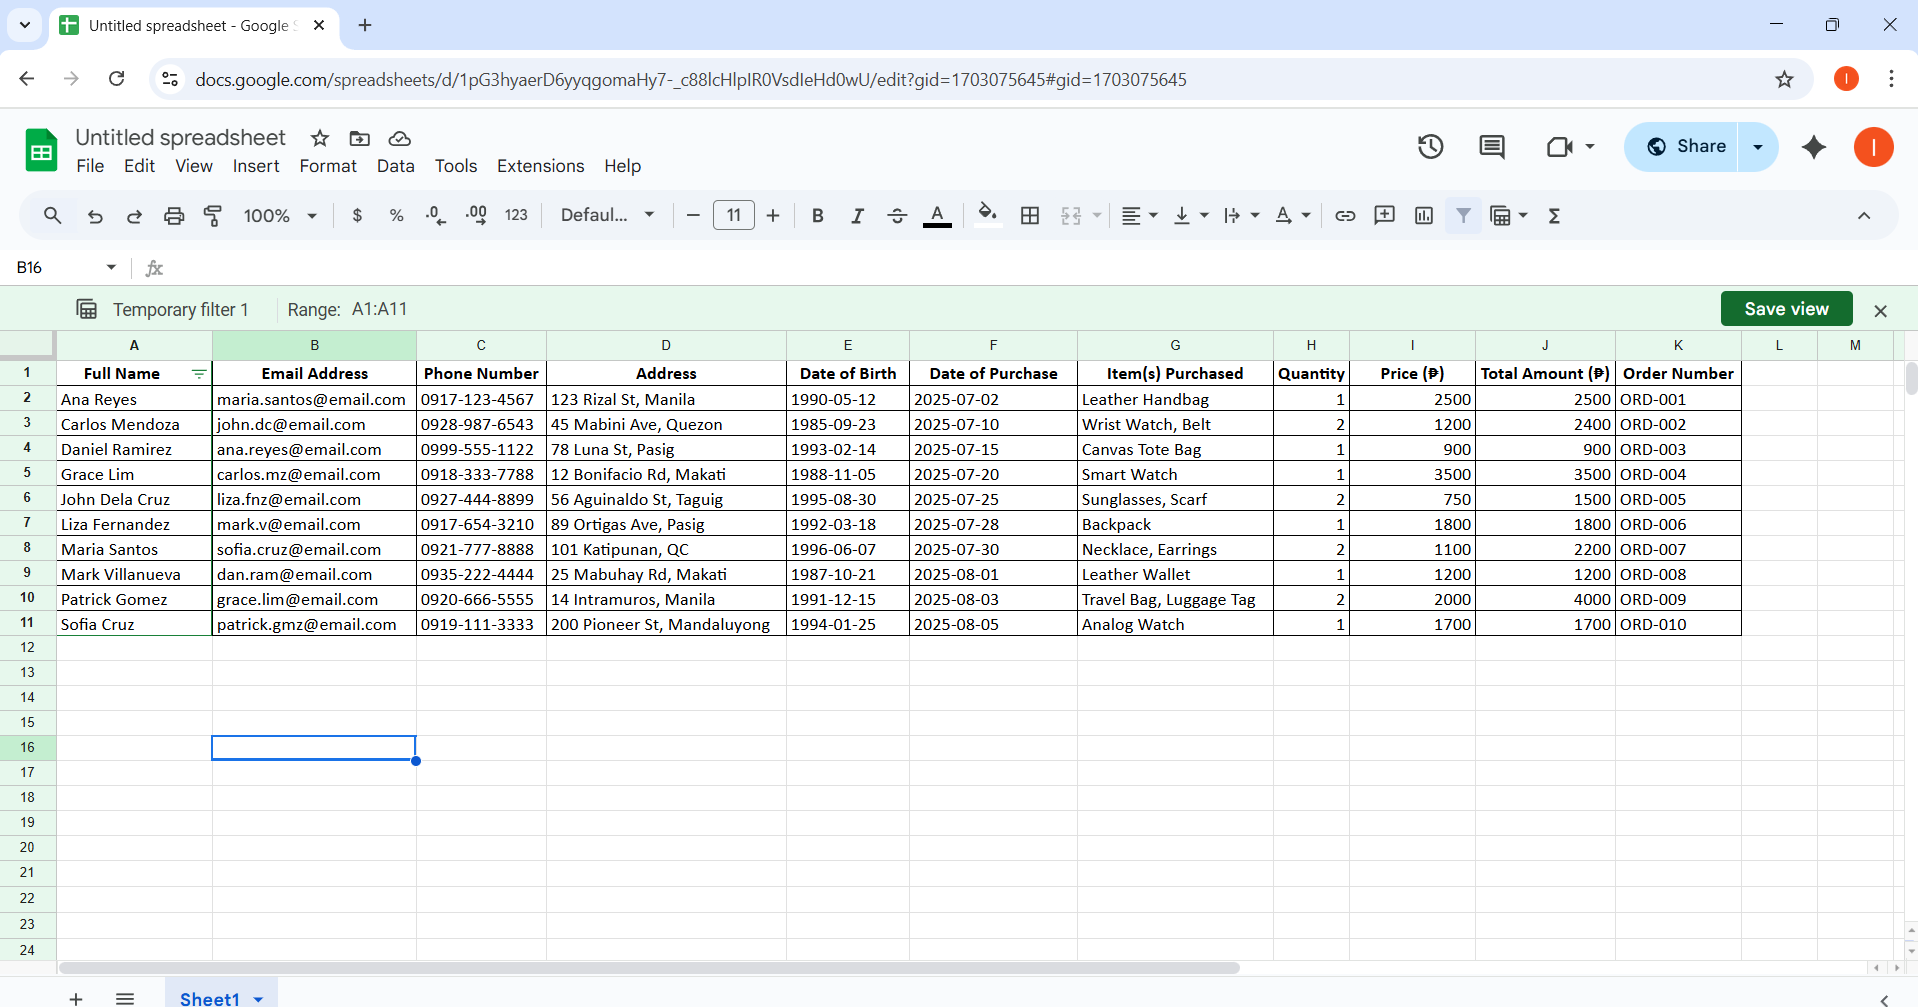Open the Sheet1 tab
This screenshot has height=1007, width=1918.
point(210,998)
